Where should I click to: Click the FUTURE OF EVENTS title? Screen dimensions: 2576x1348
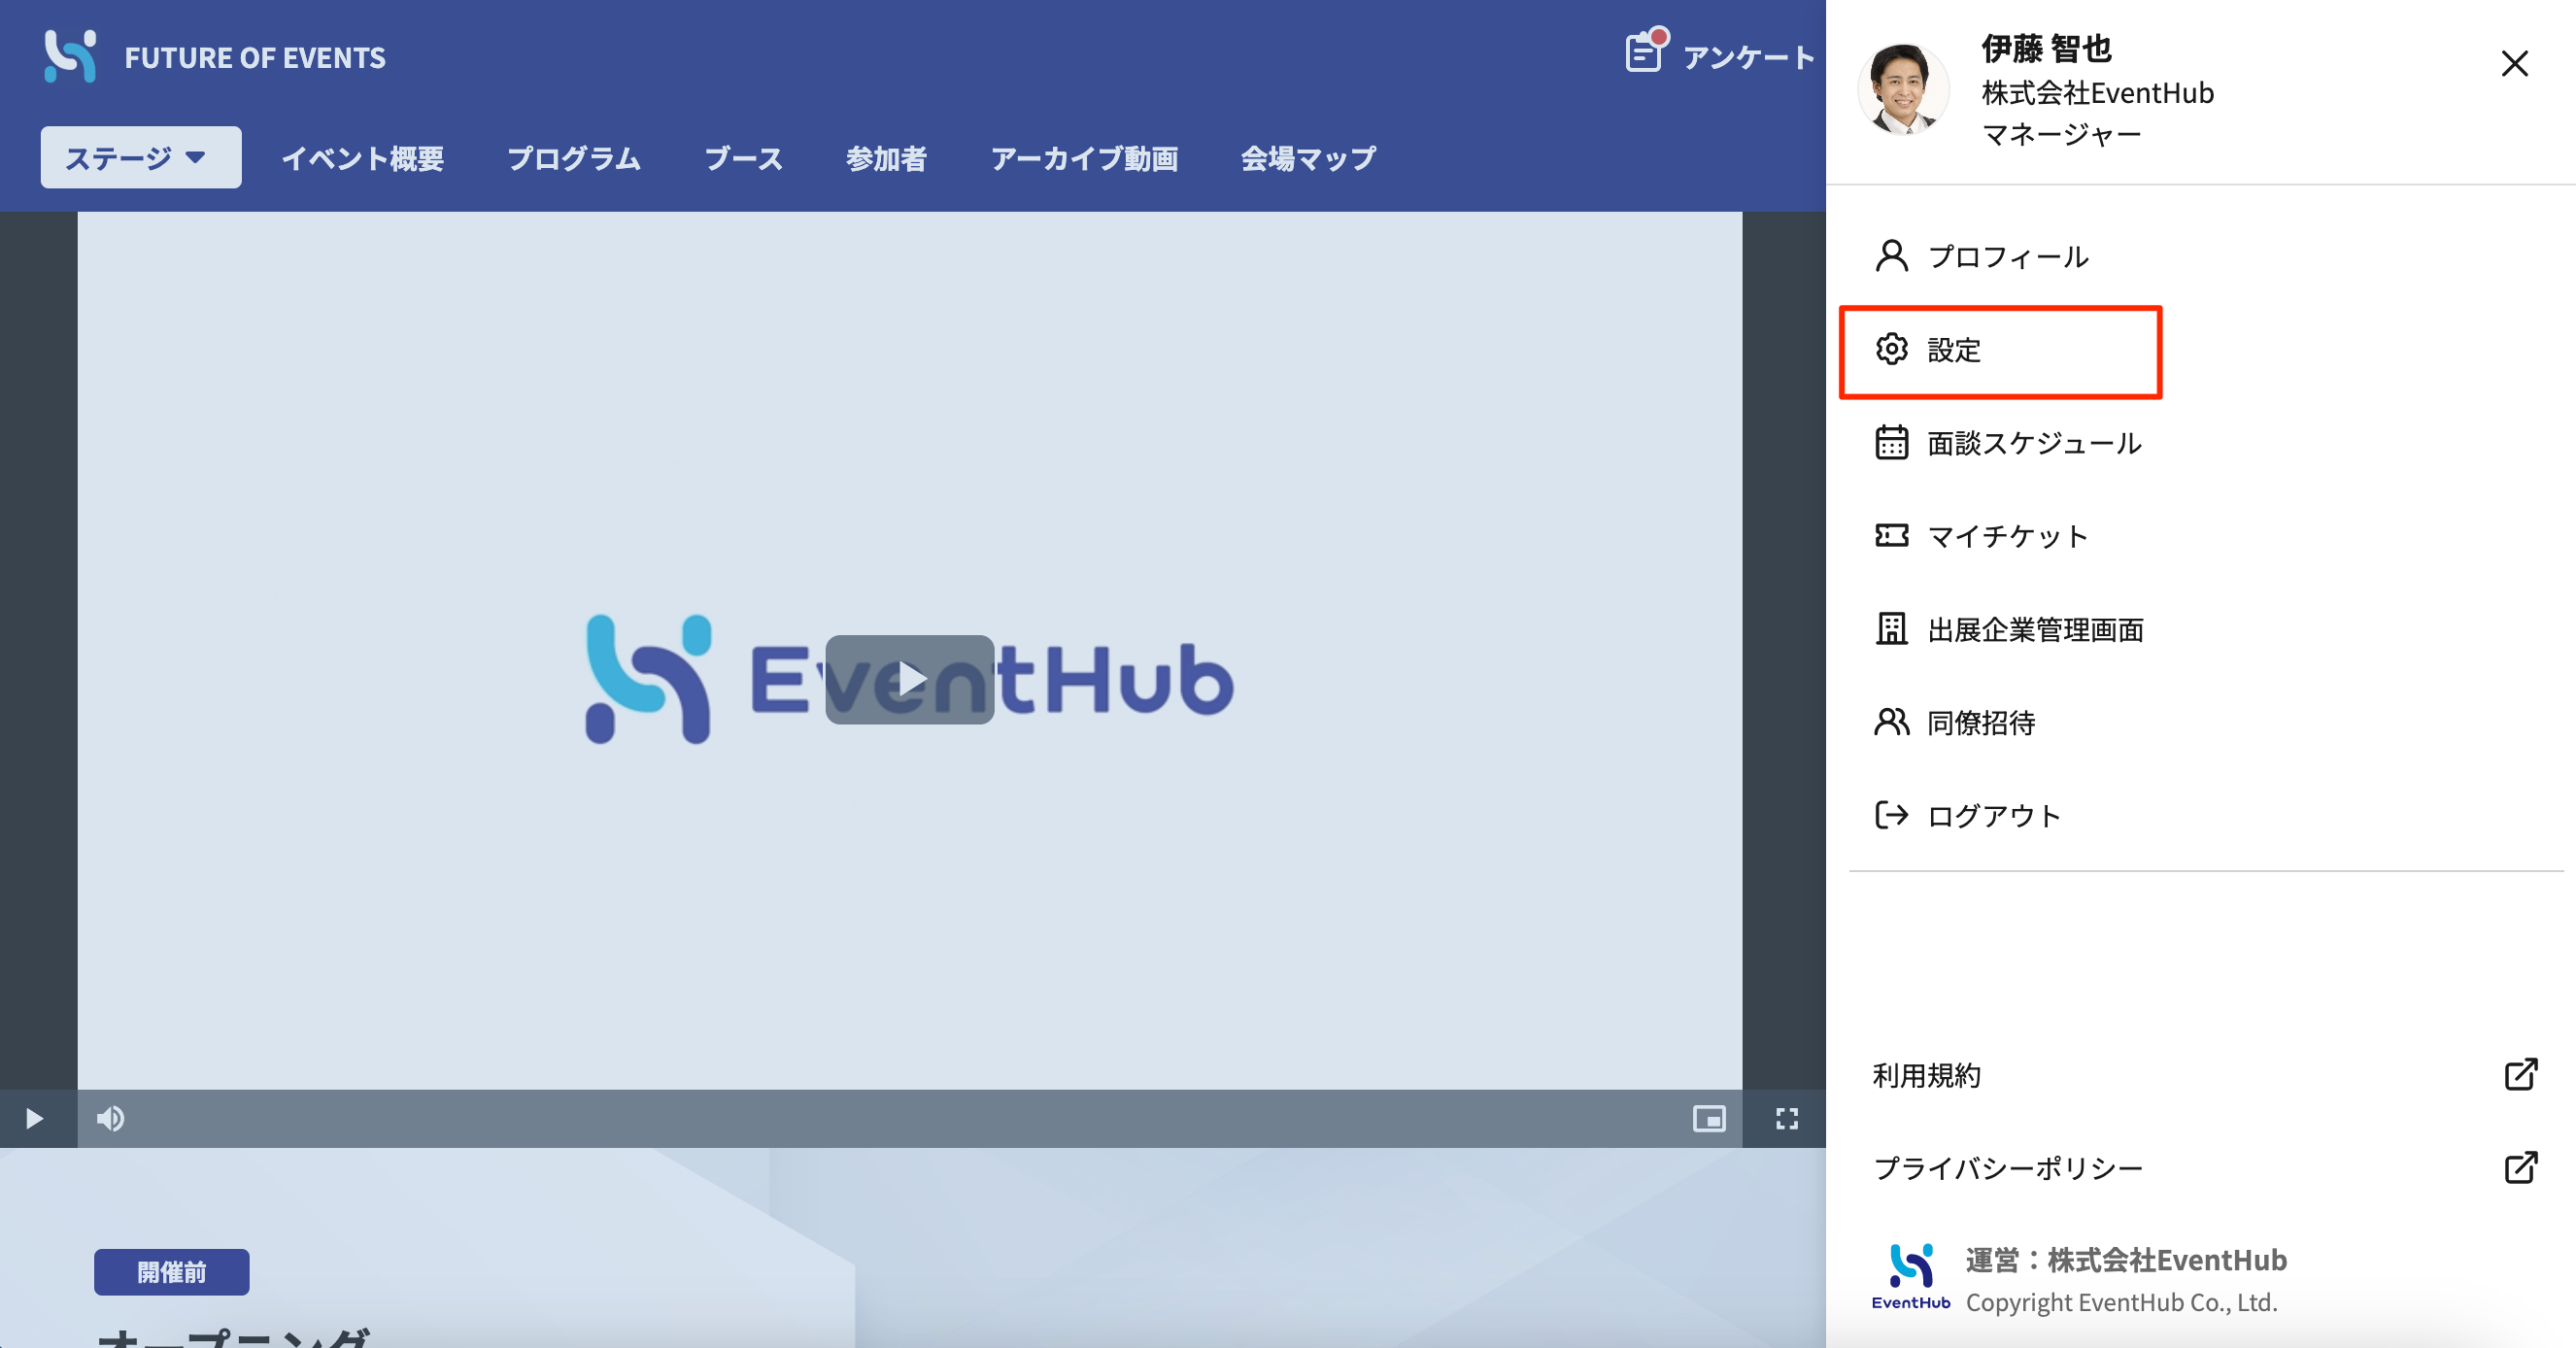pos(255,57)
